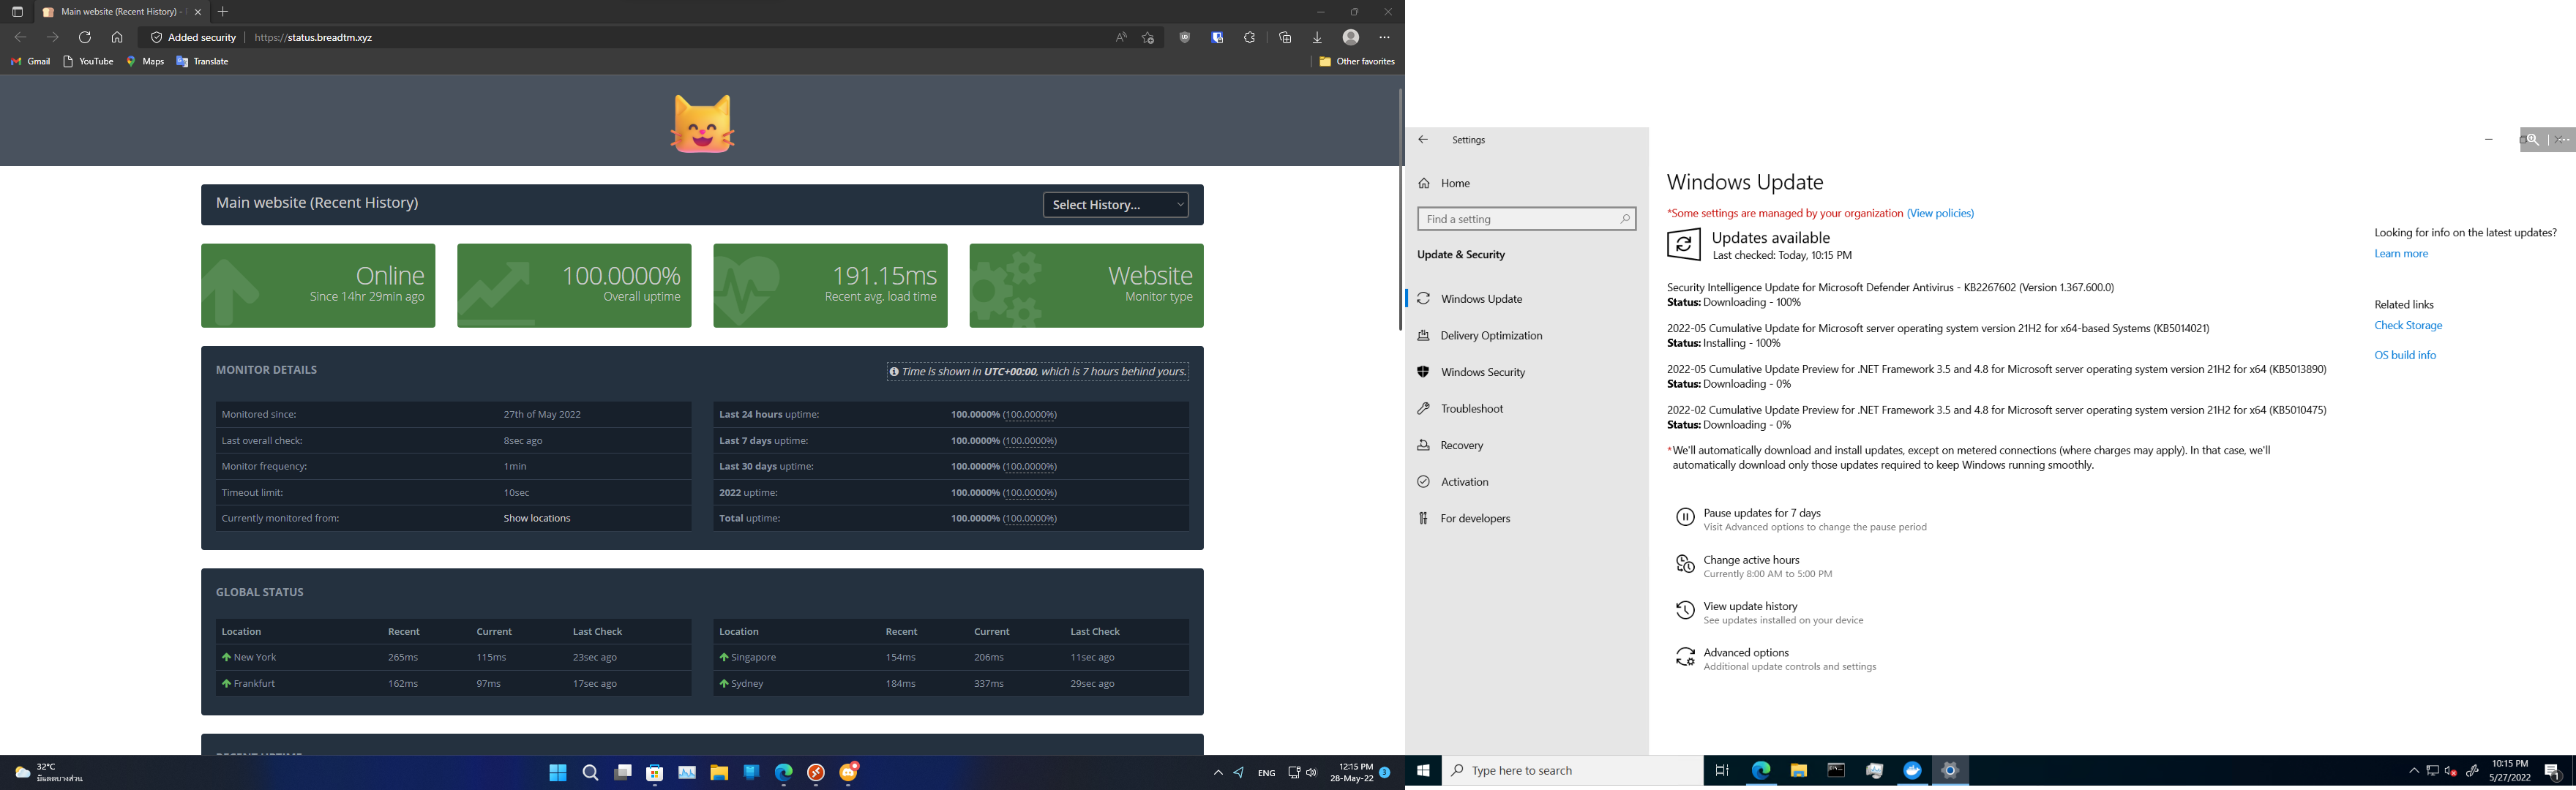This screenshot has height=790, width=2576.
Task: Click the browser page vertical scrollbar
Action: click(x=1400, y=210)
